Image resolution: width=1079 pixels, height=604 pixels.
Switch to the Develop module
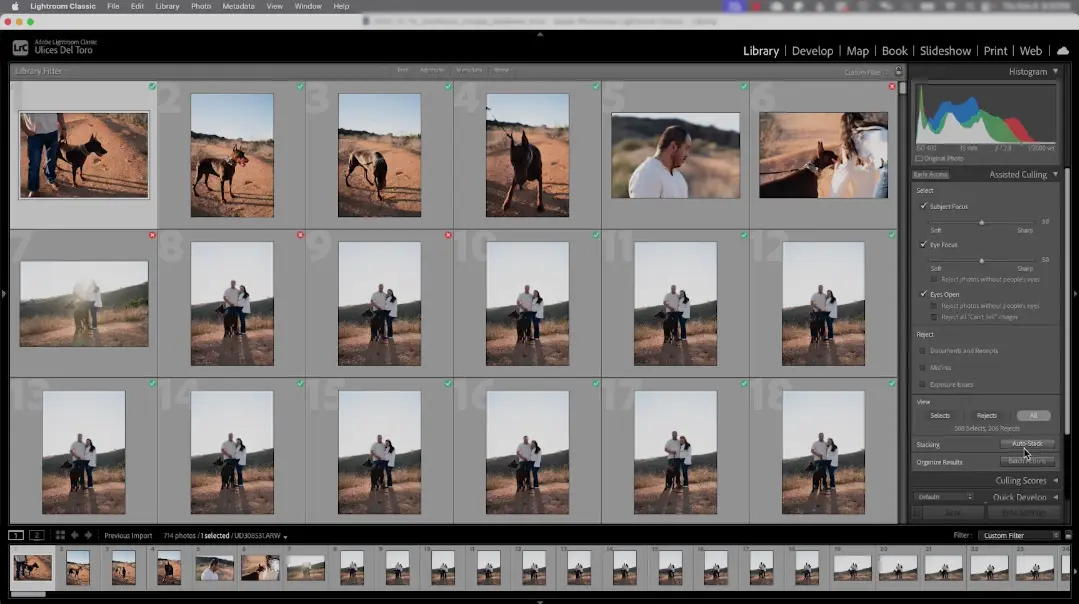coord(812,51)
